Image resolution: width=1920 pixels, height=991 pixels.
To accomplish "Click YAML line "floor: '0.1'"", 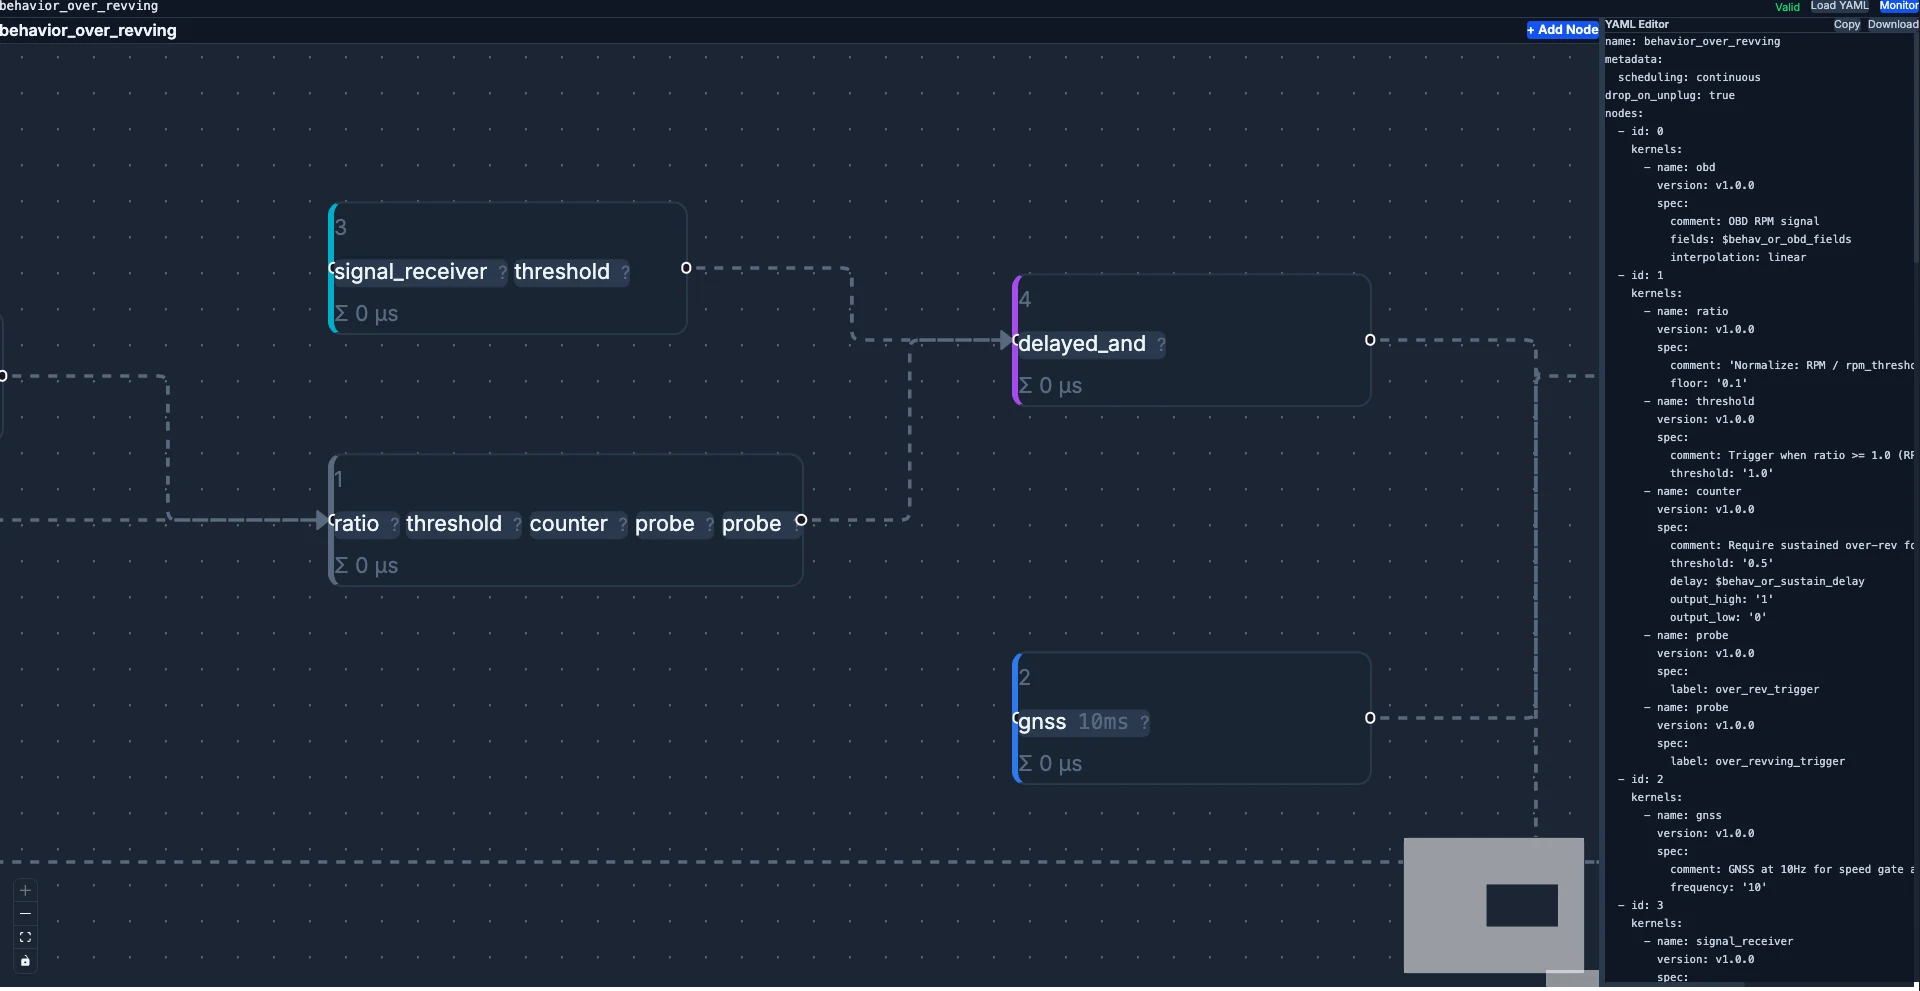I will tap(1708, 384).
